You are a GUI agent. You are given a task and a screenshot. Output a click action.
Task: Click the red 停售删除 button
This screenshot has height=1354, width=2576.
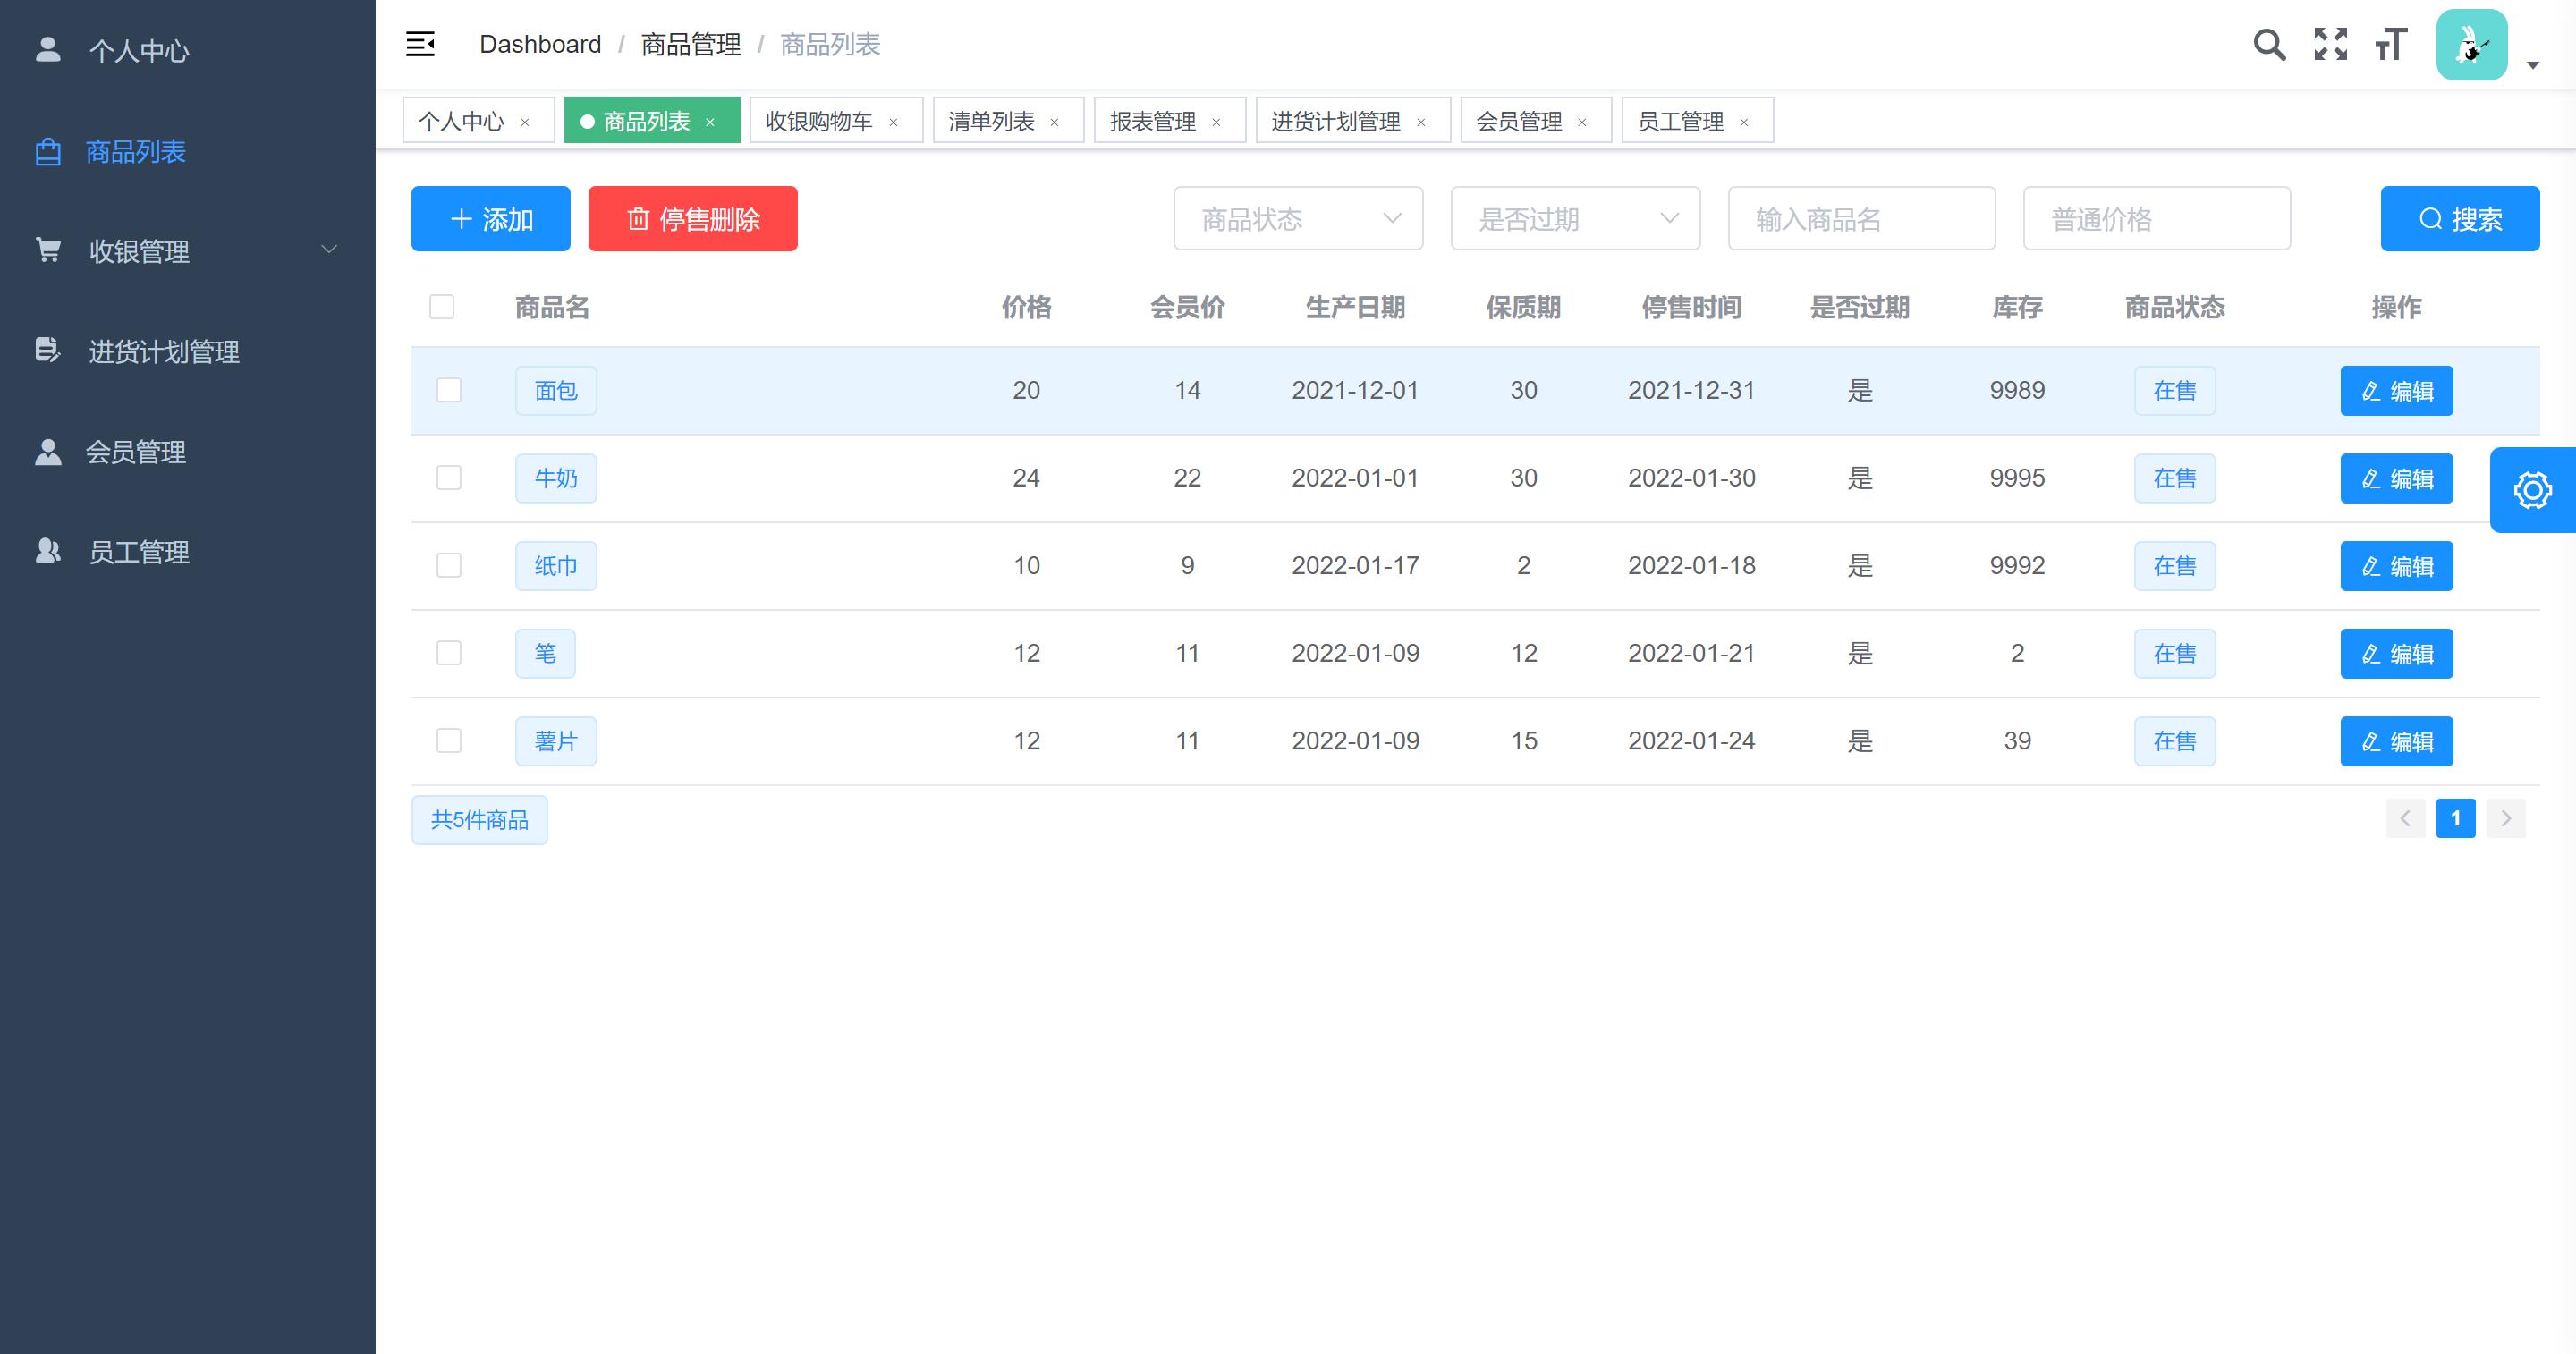(692, 218)
